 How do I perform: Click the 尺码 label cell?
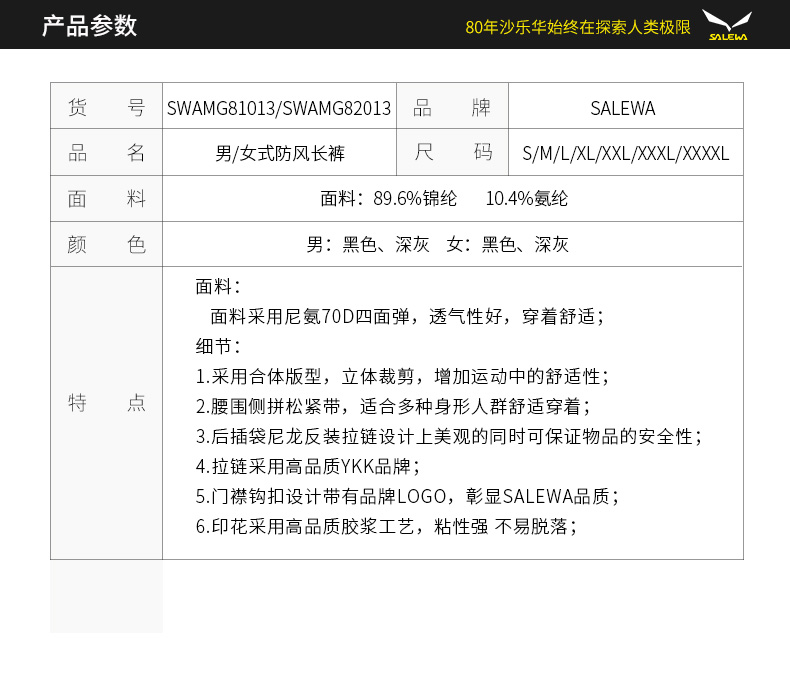coord(452,152)
